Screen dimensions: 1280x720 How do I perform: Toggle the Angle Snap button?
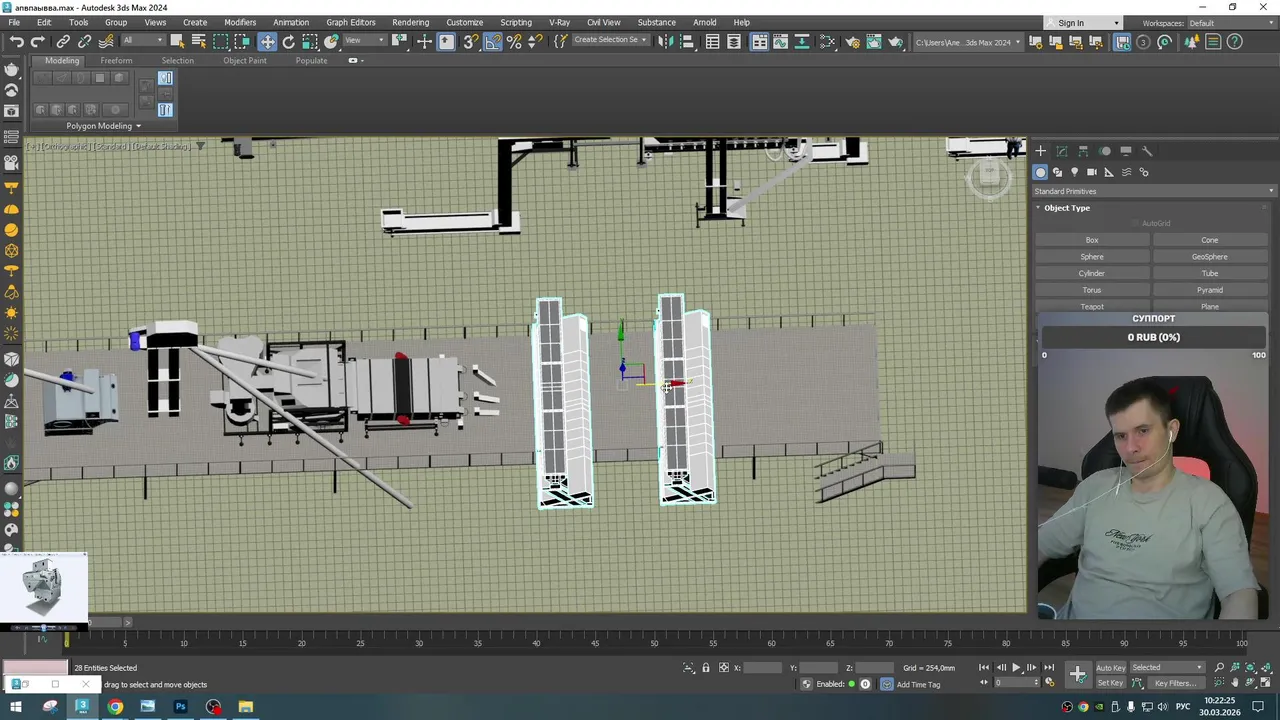(x=492, y=41)
